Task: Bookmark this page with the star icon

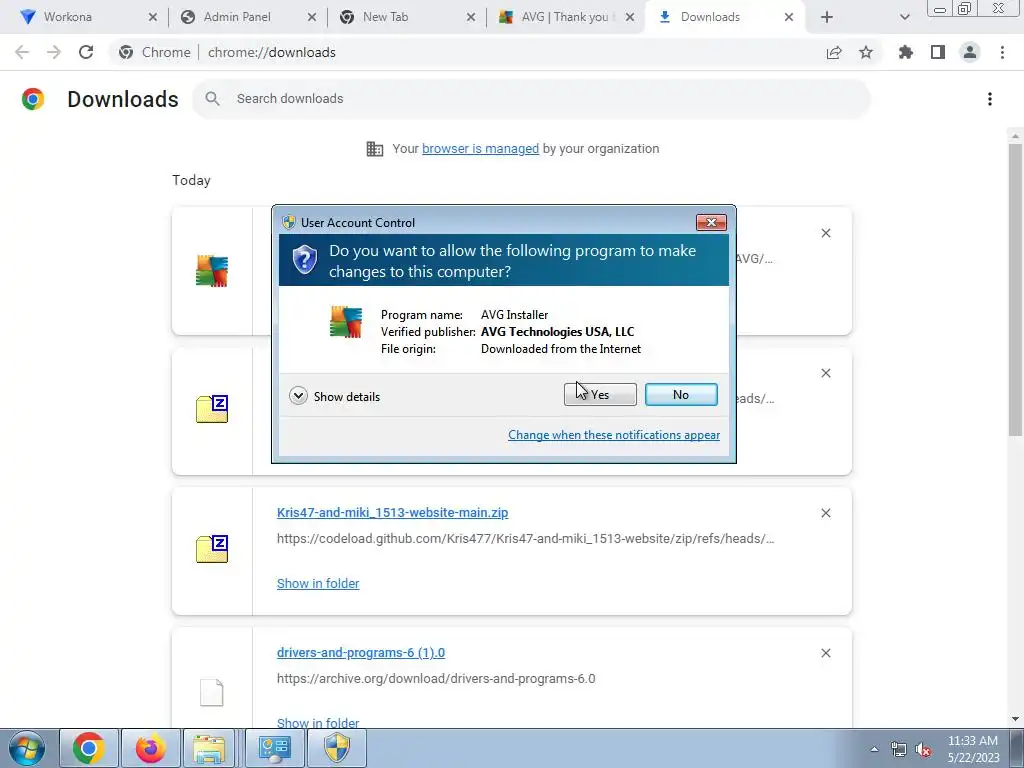Action: point(866,52)
